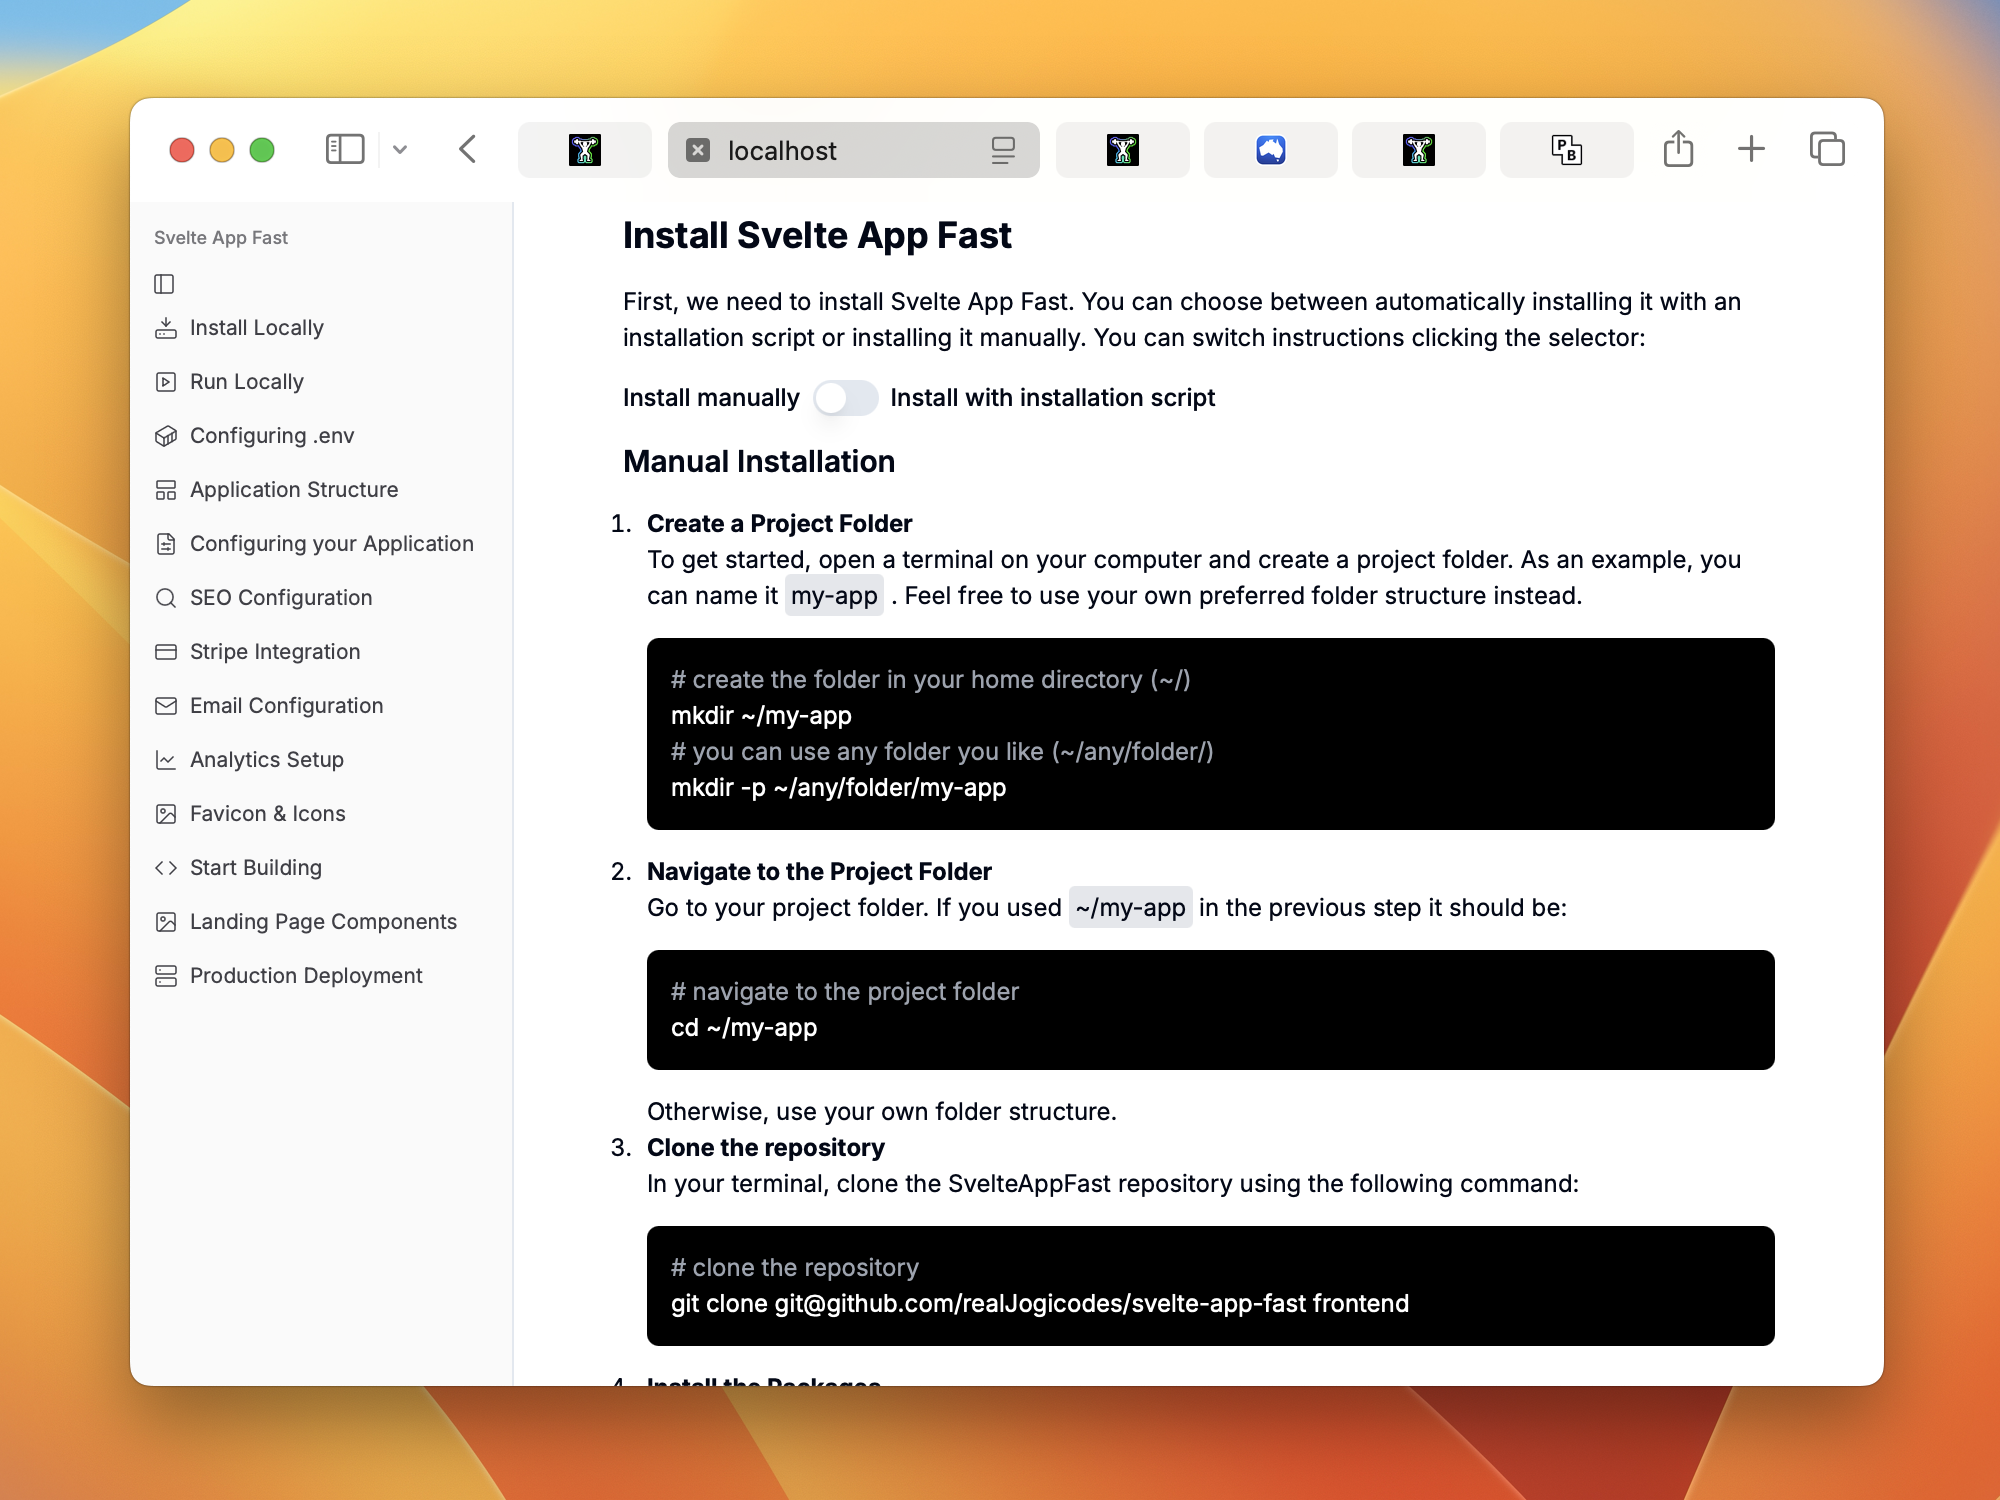Close the localhost tab
The height and width of the screenshot is (1500, 2000).
pyautogui.click(x=698, y=150)
